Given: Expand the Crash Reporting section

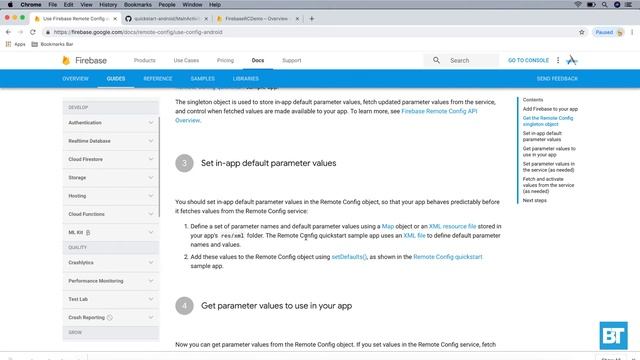Looking at the screenshot, I should pos(111,318).
